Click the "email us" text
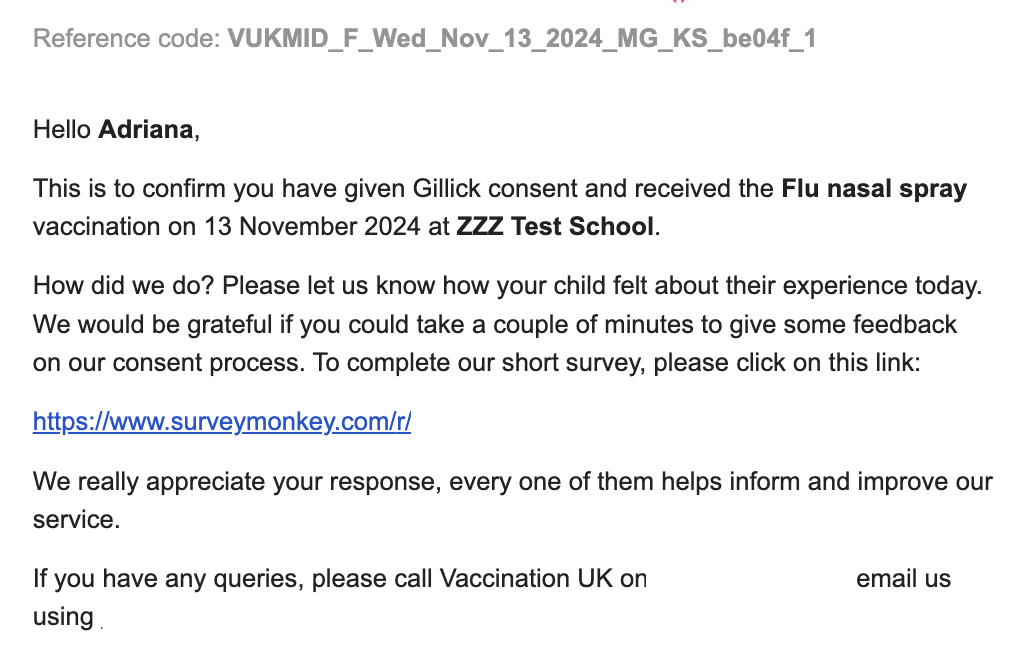Screen dimensions: 1018x660 click(903, 578)
